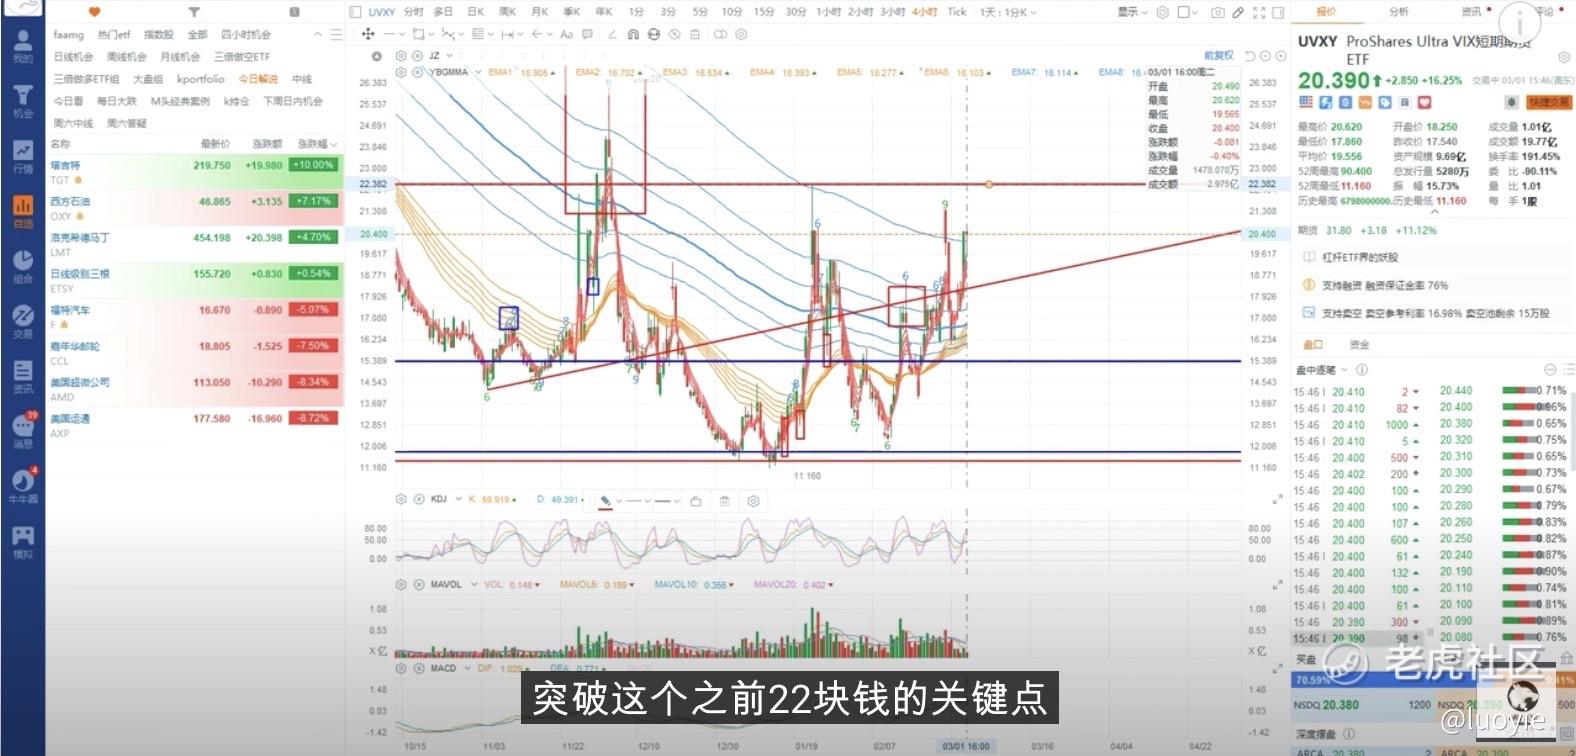
Task: Switch to the 15分 timeframe
Action: tap(764, 12)
